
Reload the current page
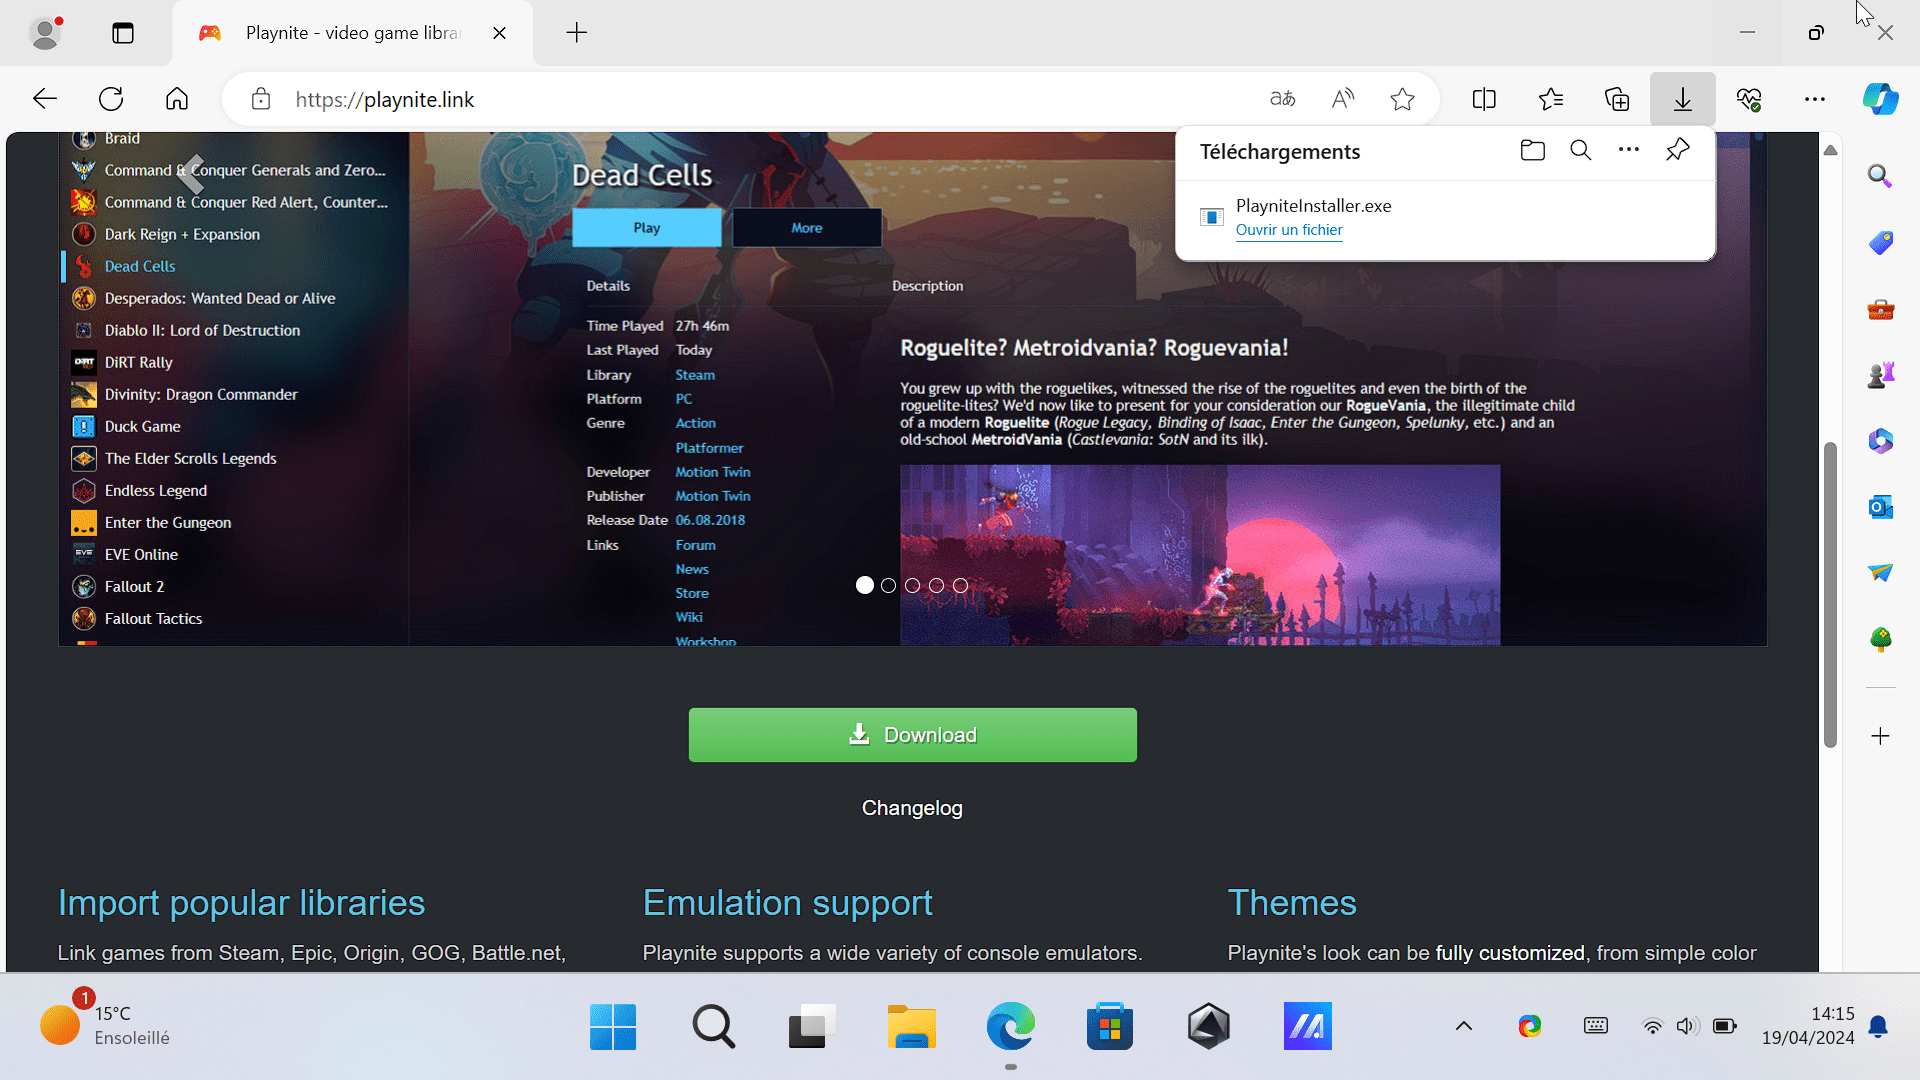111,99
